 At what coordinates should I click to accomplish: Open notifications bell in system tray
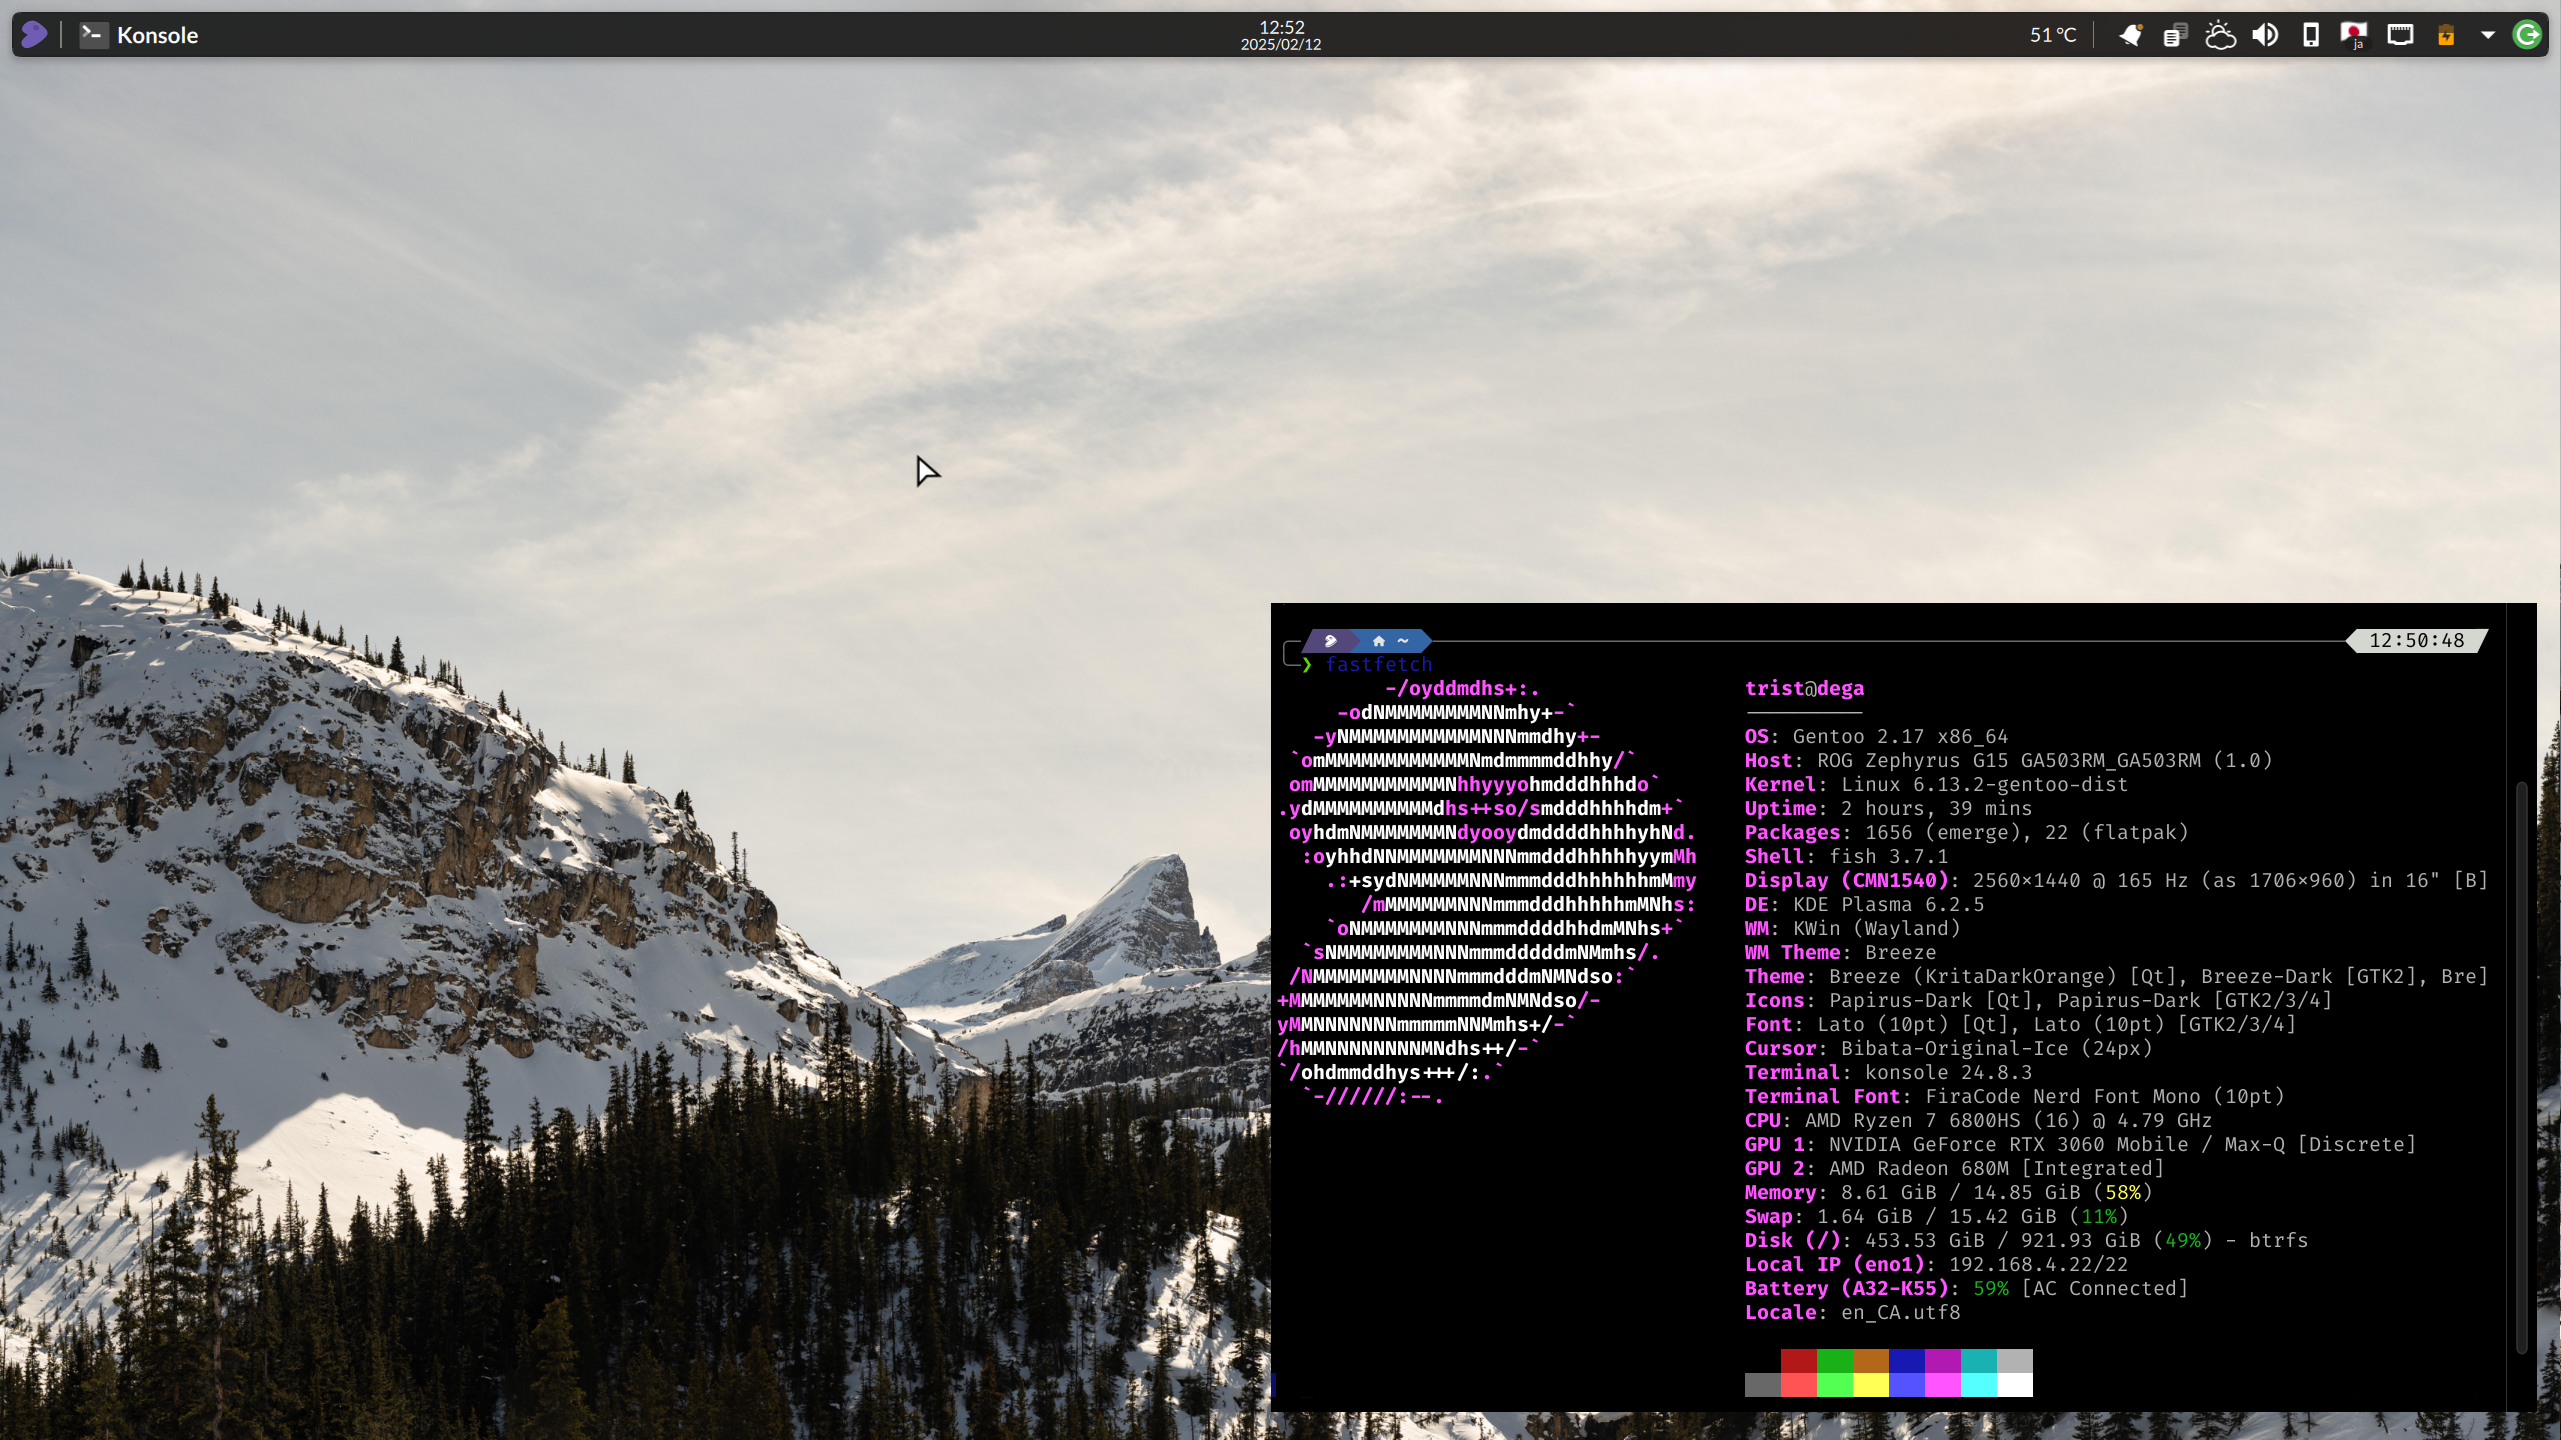[2130, 35]
